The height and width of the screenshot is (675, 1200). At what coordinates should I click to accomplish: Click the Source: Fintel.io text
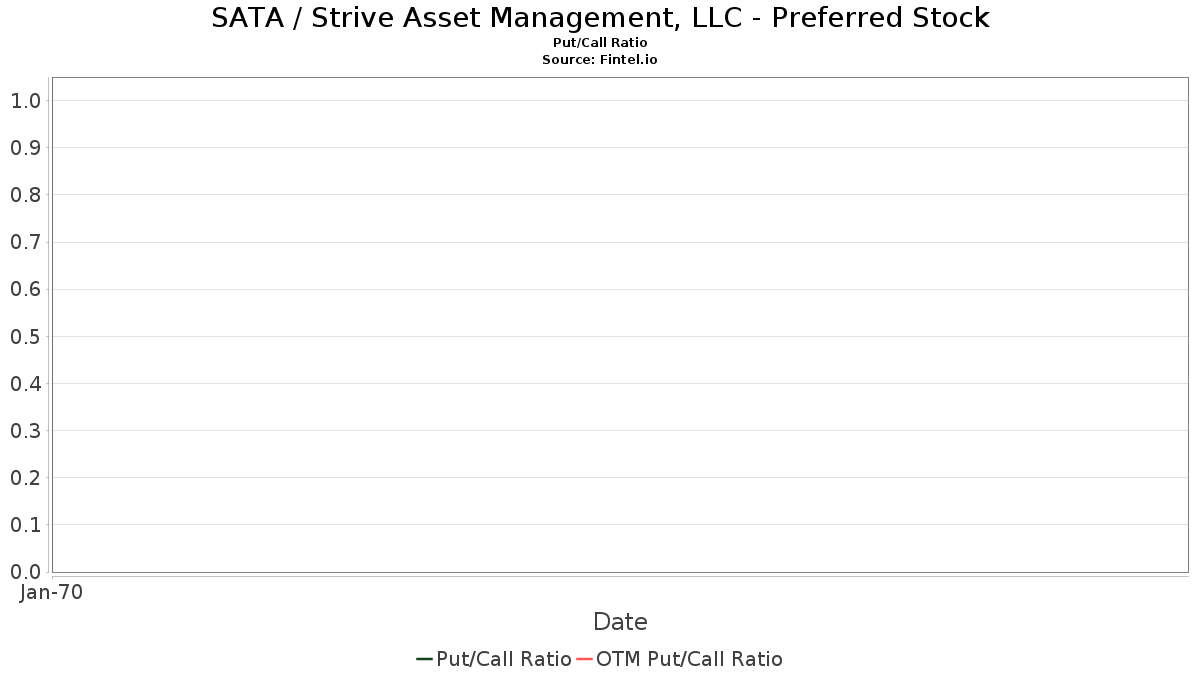click(600, 60)
